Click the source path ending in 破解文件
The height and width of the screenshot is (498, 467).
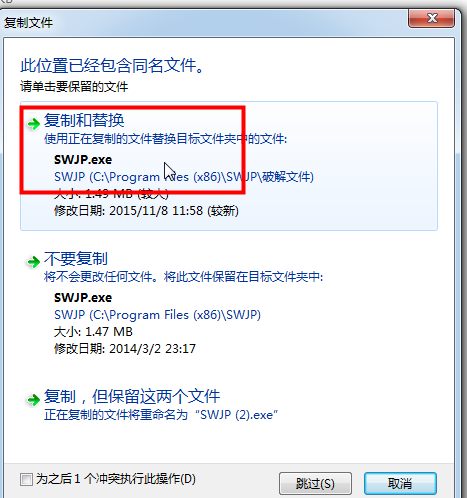pos(184,177)
